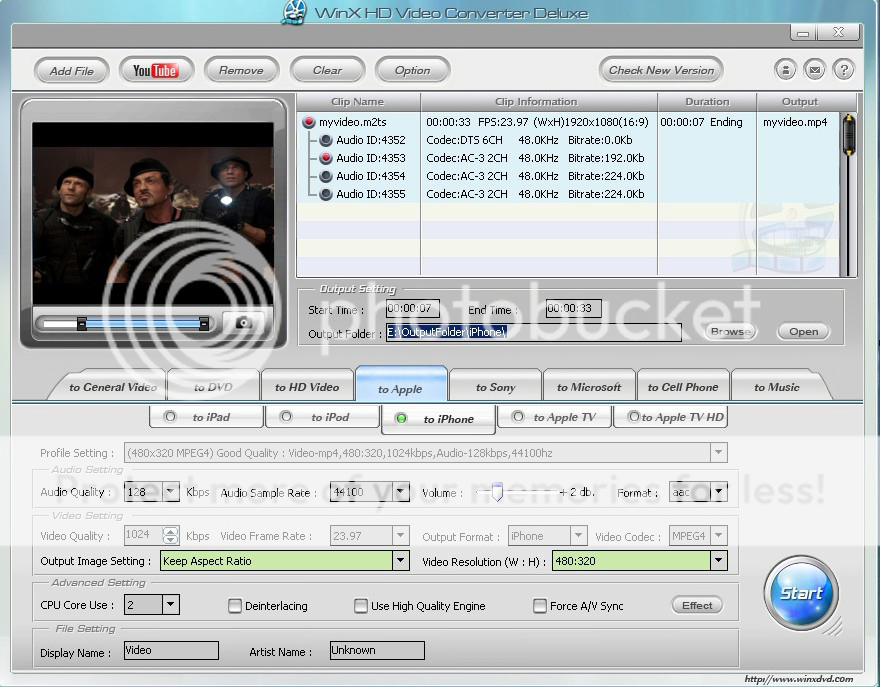Switch to the to HD Video tab
The width and height of the screenshot is (880, 687).
(x=307, y=387)
